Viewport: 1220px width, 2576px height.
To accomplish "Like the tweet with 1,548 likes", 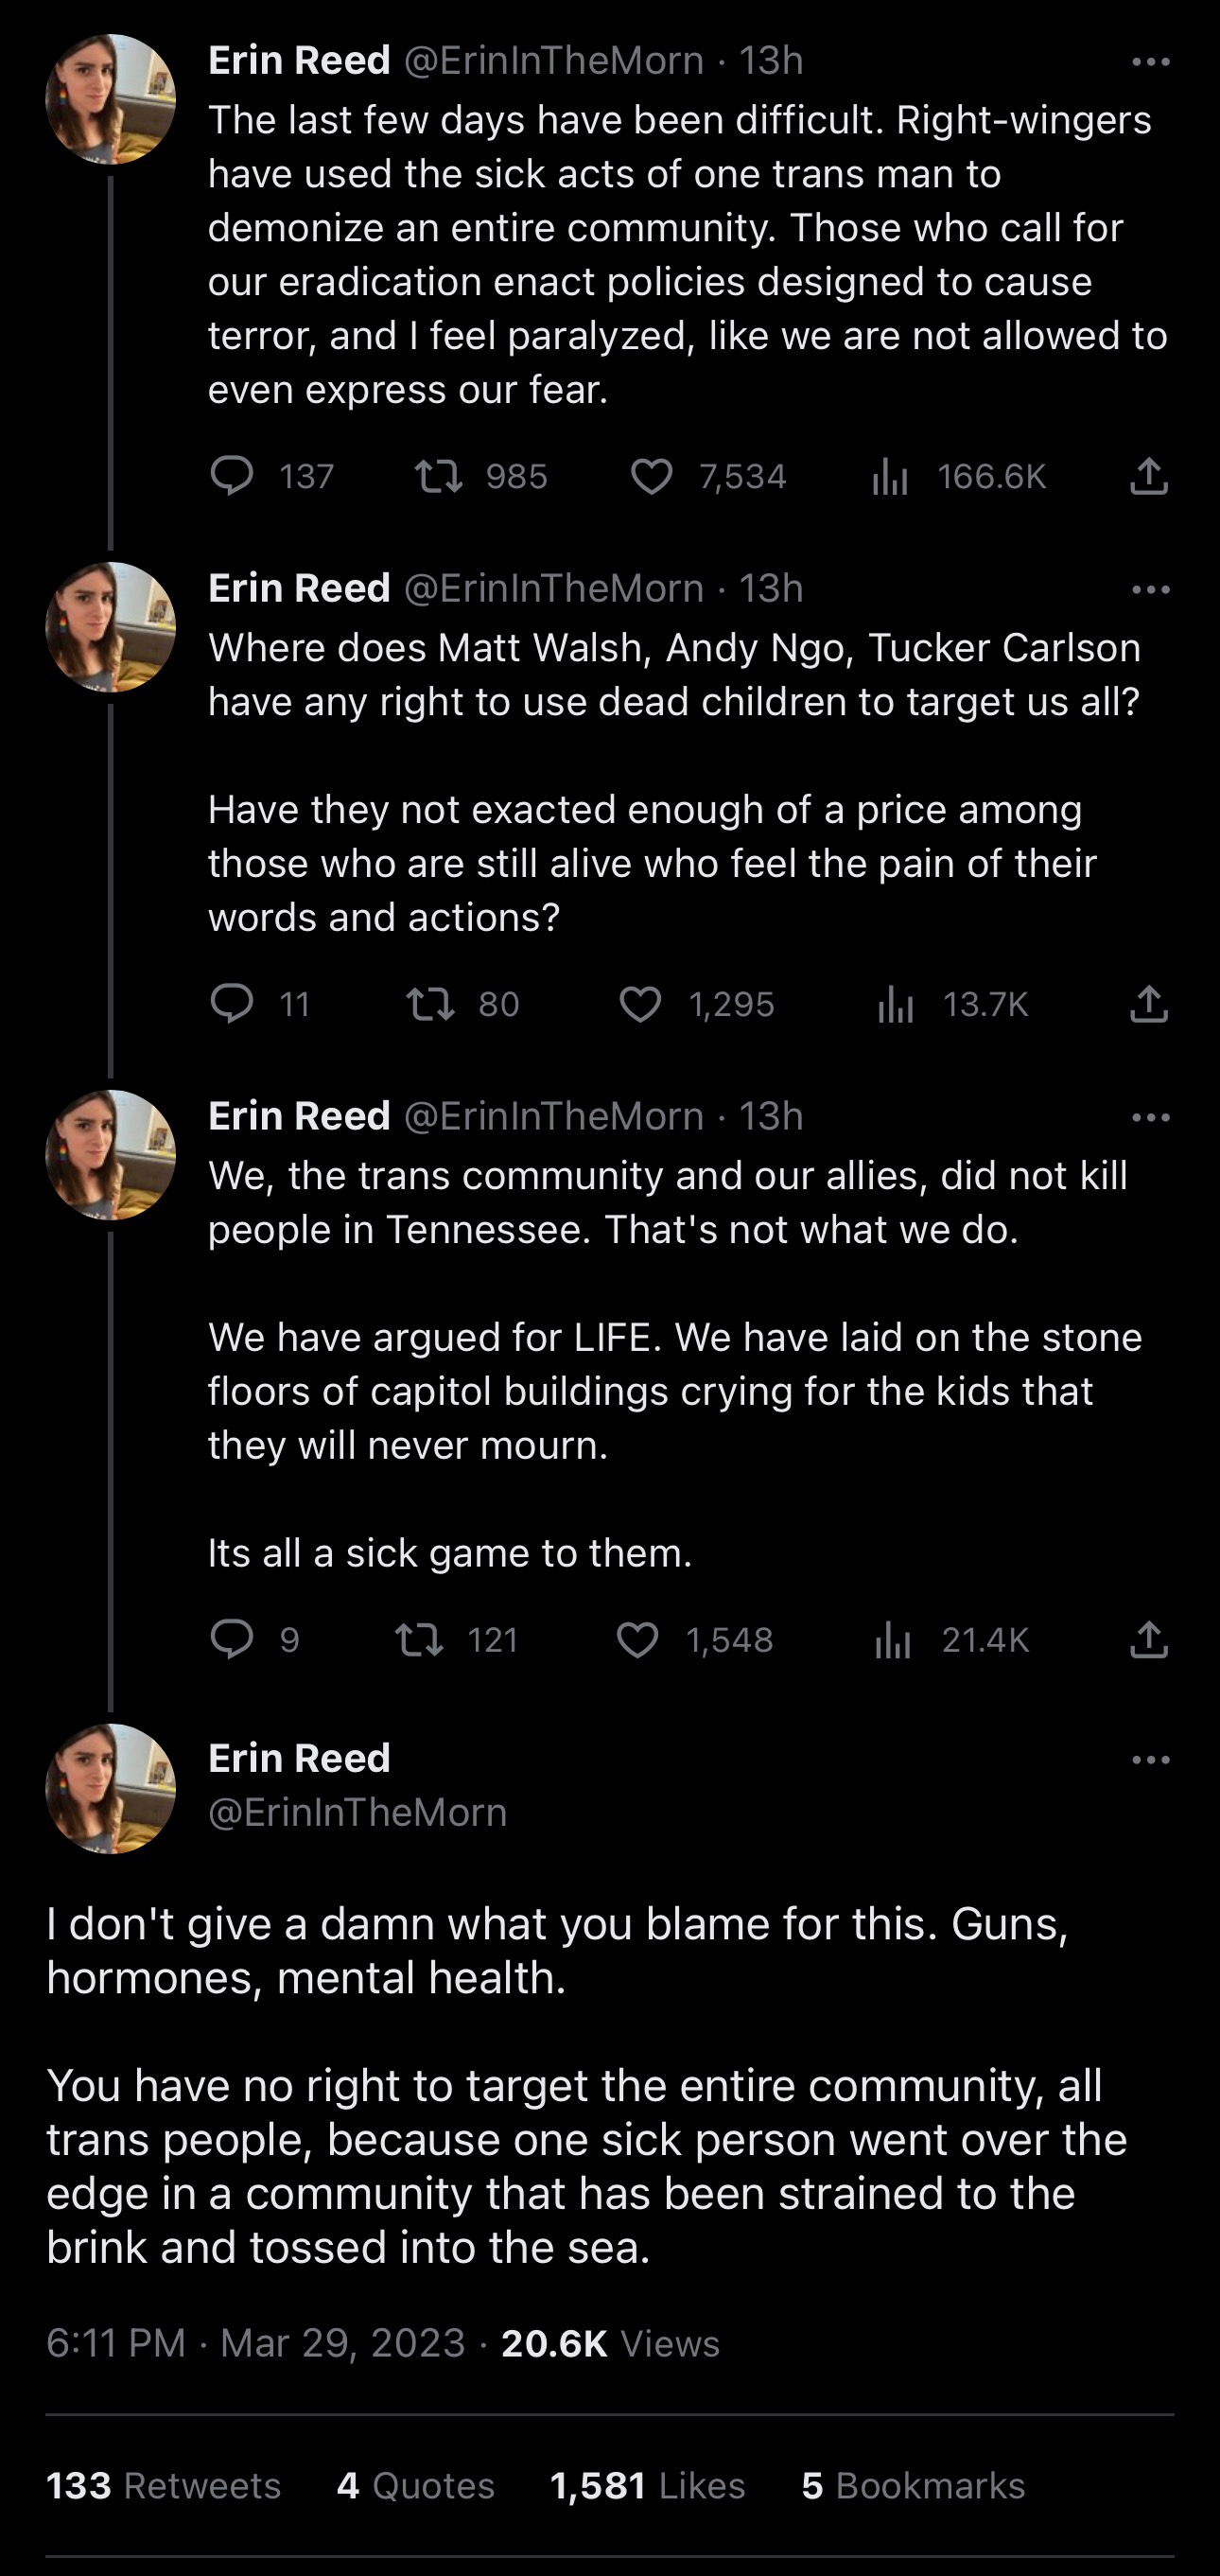I will pyautogui.click(x=638, y=1640).
